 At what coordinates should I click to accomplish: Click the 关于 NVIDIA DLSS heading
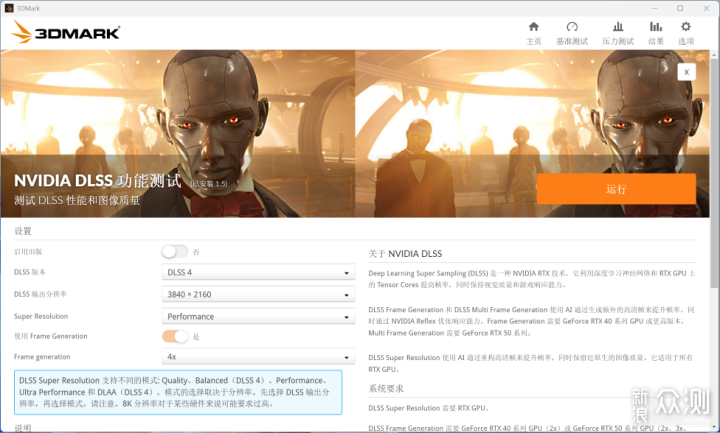[x=405, y=254]
